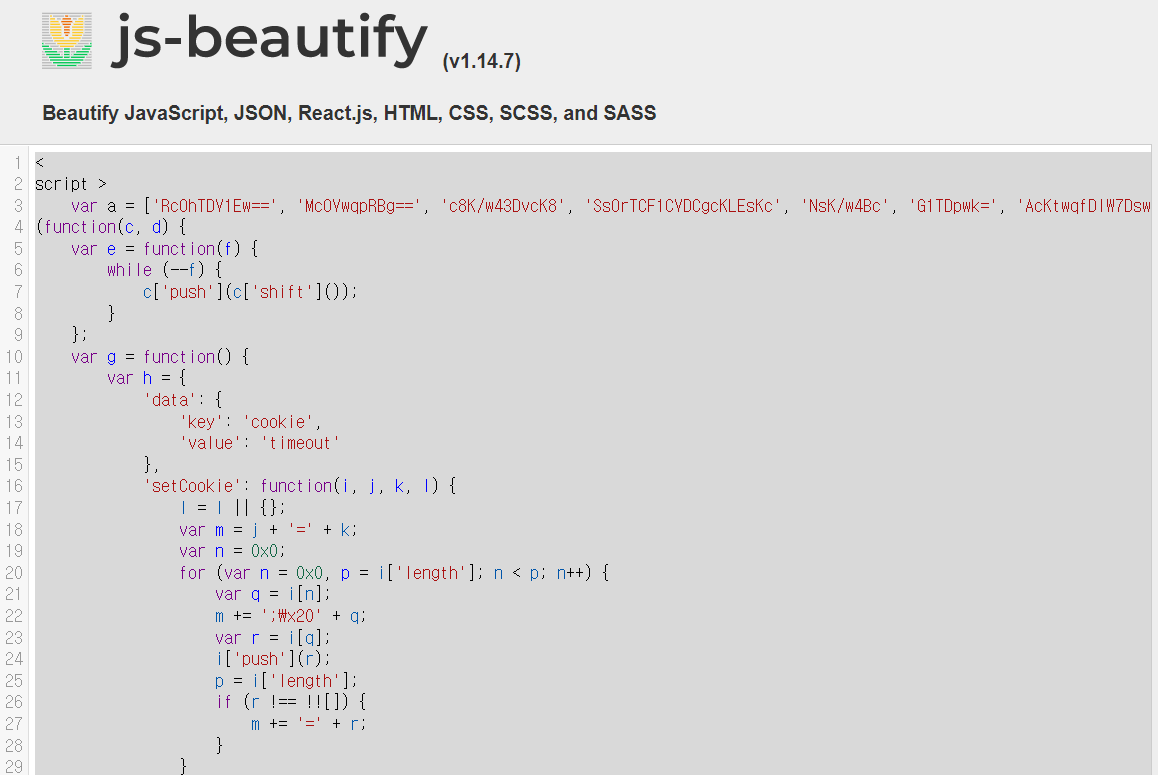
Task: Click "p = i['length'];" on line 25
Action: tap(287, 680)
